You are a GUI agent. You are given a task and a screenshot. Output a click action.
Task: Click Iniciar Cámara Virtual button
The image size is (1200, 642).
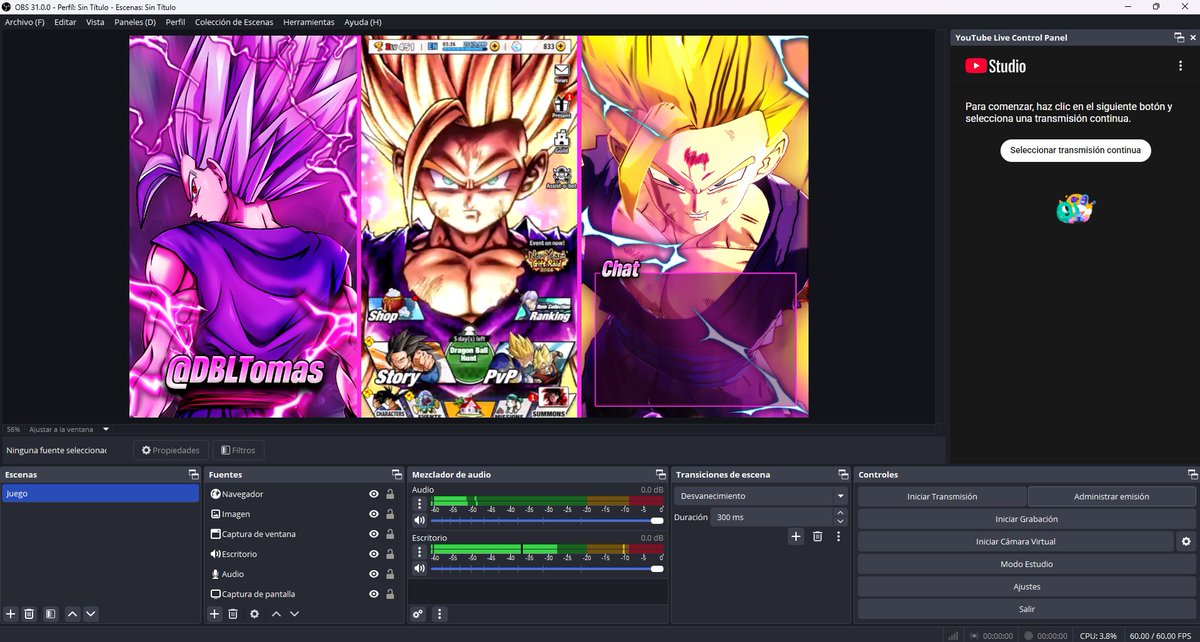[x=1015, y=541]
